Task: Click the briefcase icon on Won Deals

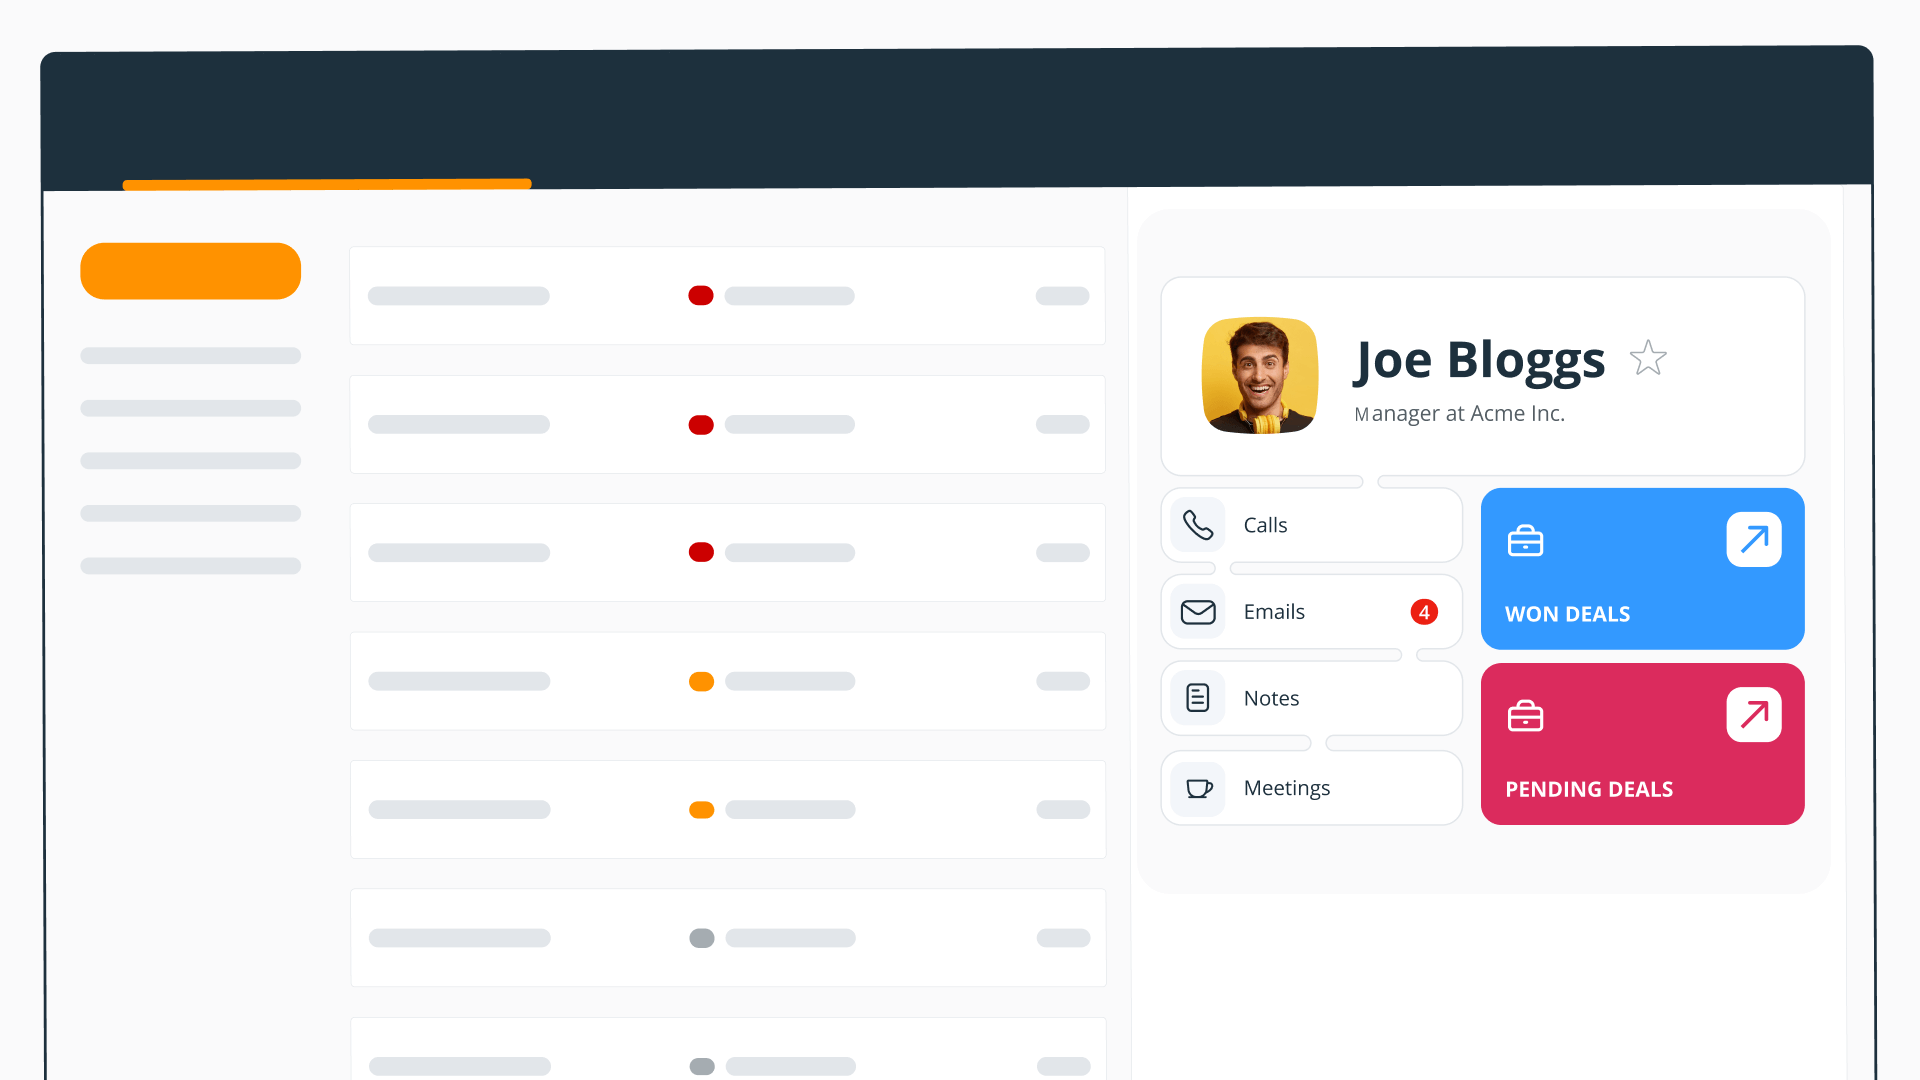Action: (1525, 541)
